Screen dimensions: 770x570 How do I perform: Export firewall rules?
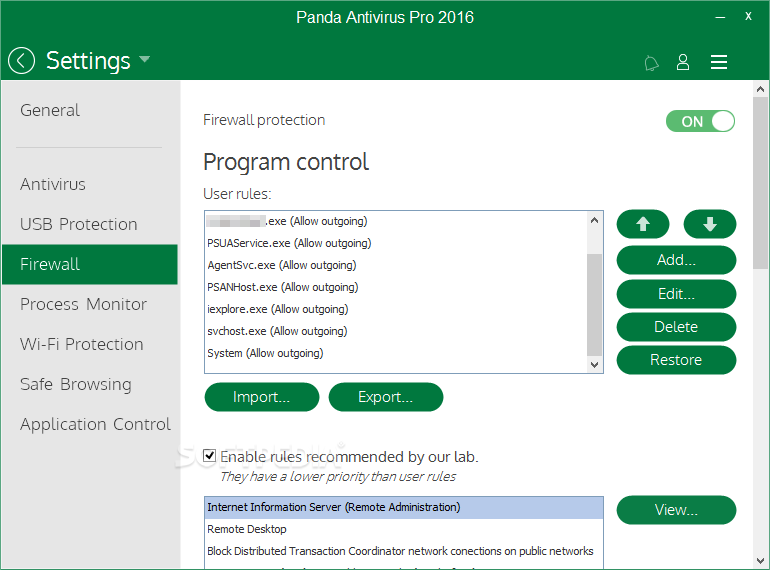point(385,397)
